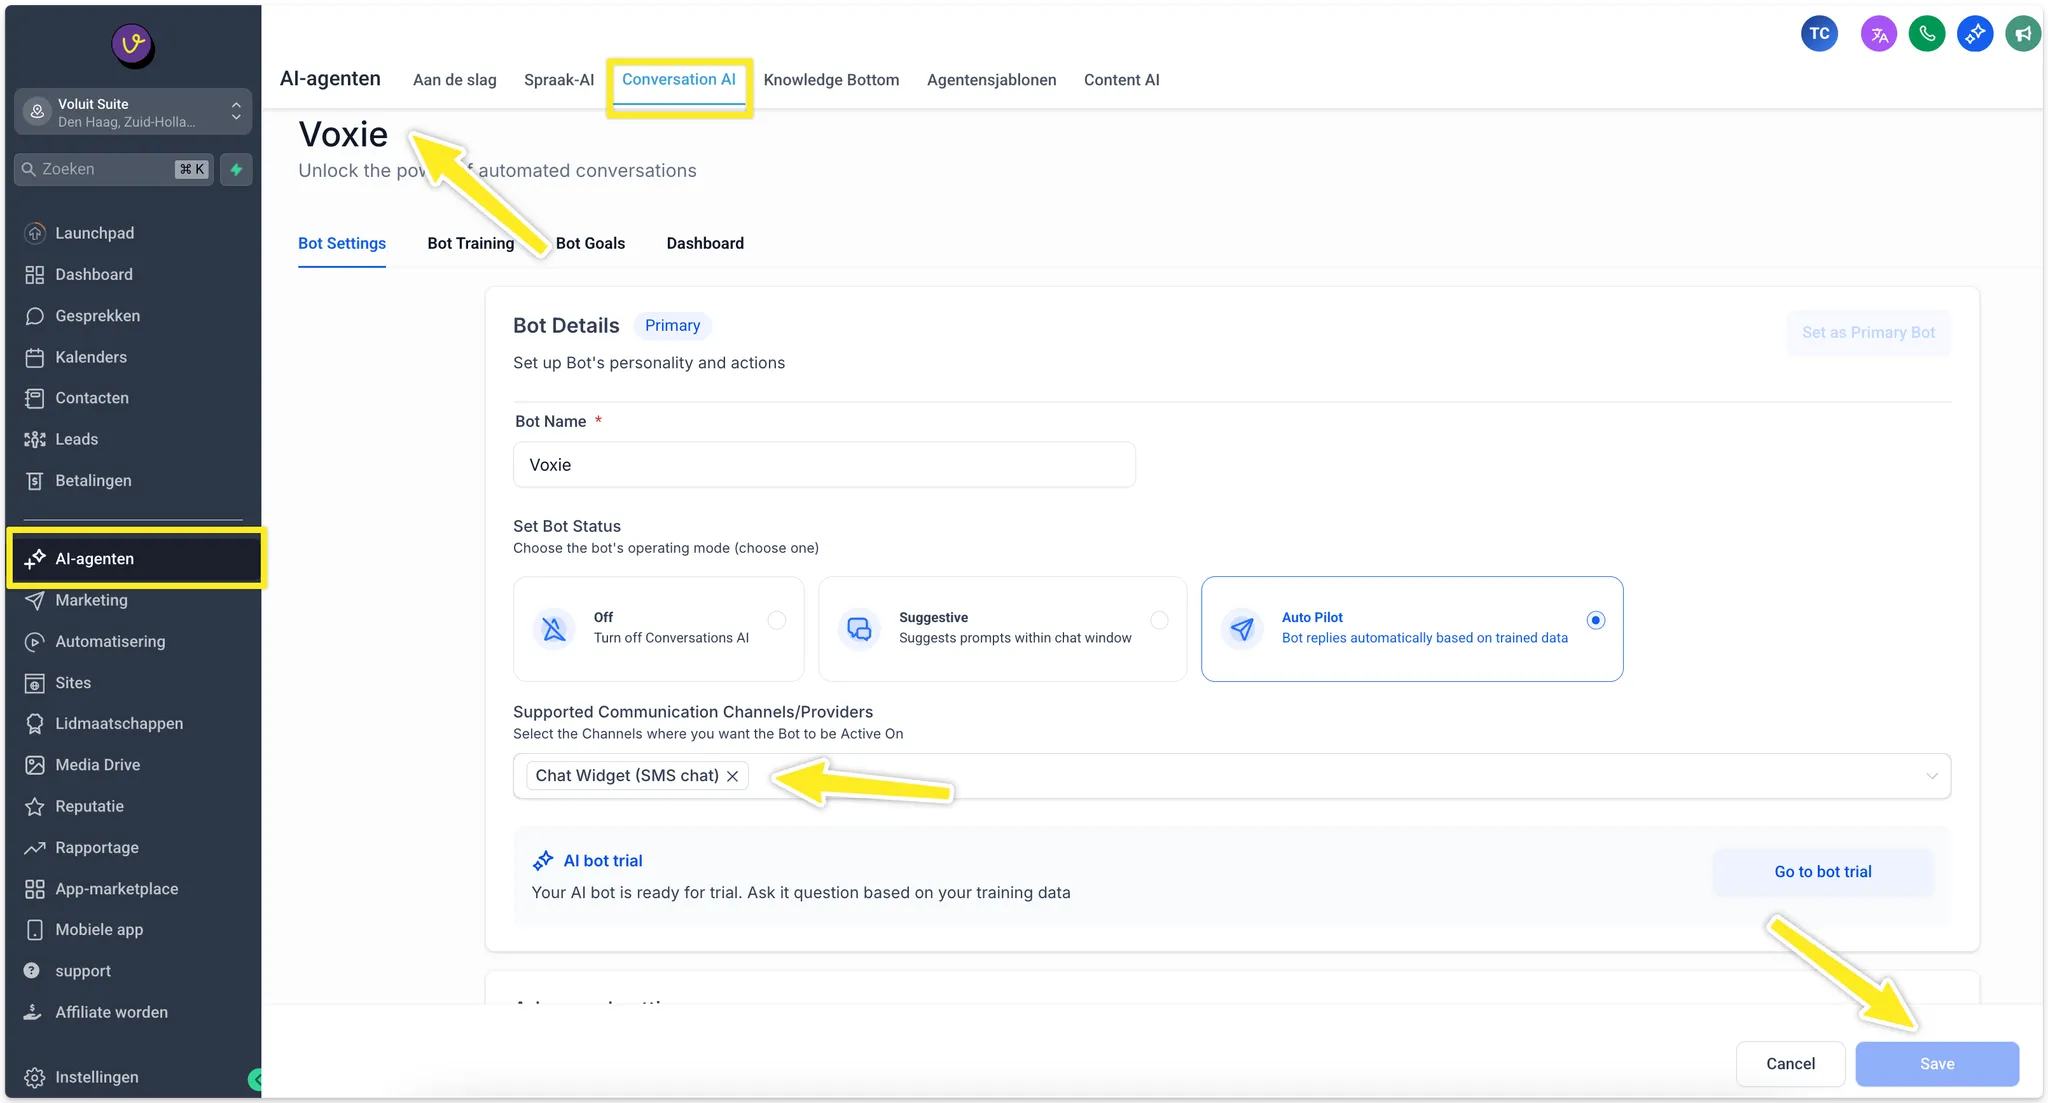Click the Bot Name input field

click(824, 465)
